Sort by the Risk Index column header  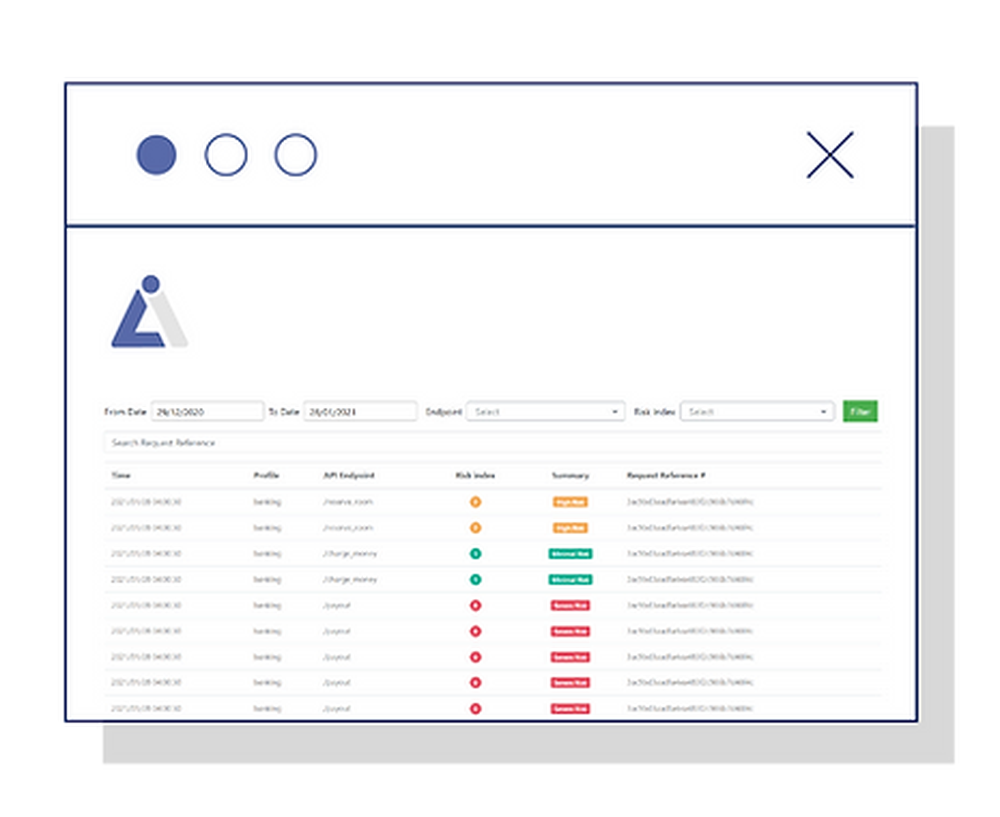(475, 475)
